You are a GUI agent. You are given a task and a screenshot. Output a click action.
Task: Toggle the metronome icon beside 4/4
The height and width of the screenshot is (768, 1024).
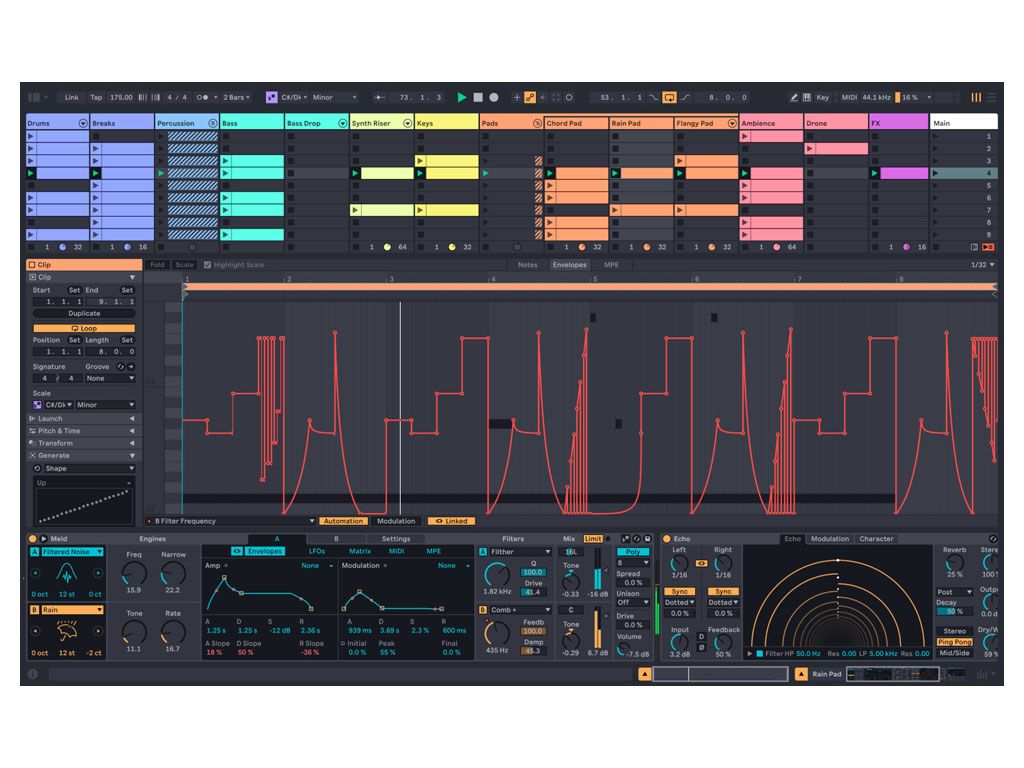coord(203,97)
